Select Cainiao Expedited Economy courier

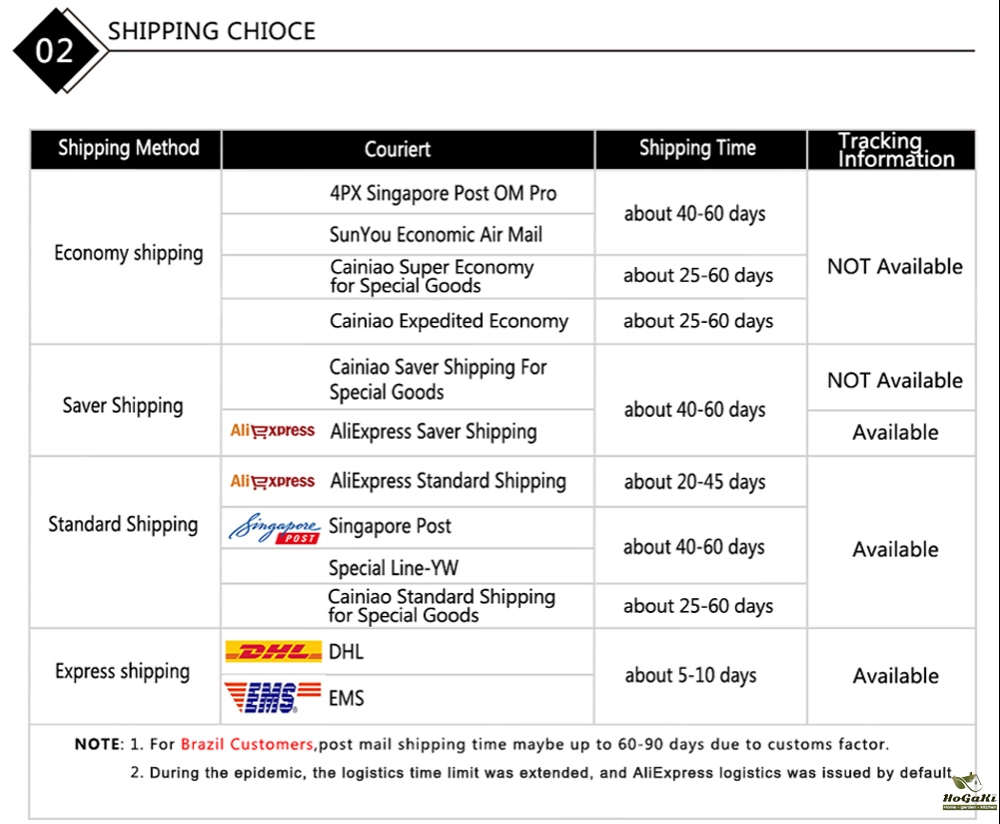point(449,321)
